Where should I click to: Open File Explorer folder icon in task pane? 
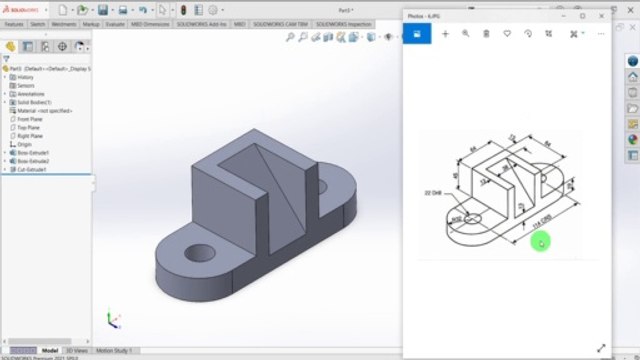pyautogui.click(x=632, y=109)
